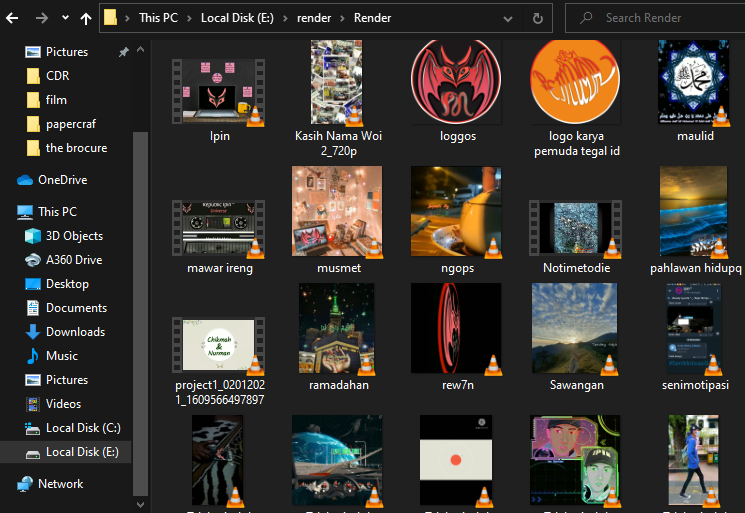Select the neon portrait collage thumbnail
Viewport: 745px width, 513px height.
point(576,460)
